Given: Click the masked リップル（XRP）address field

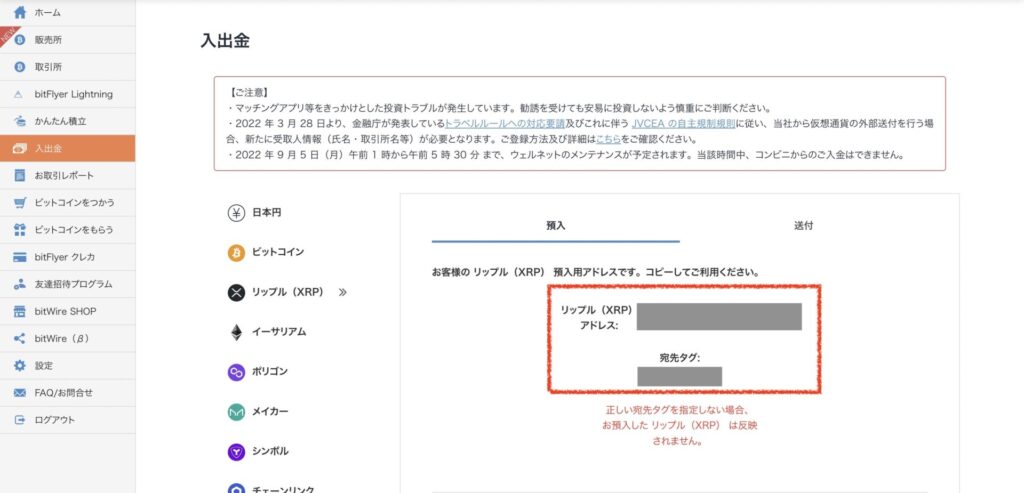Looking at the screenshot, I should point(719,317).
